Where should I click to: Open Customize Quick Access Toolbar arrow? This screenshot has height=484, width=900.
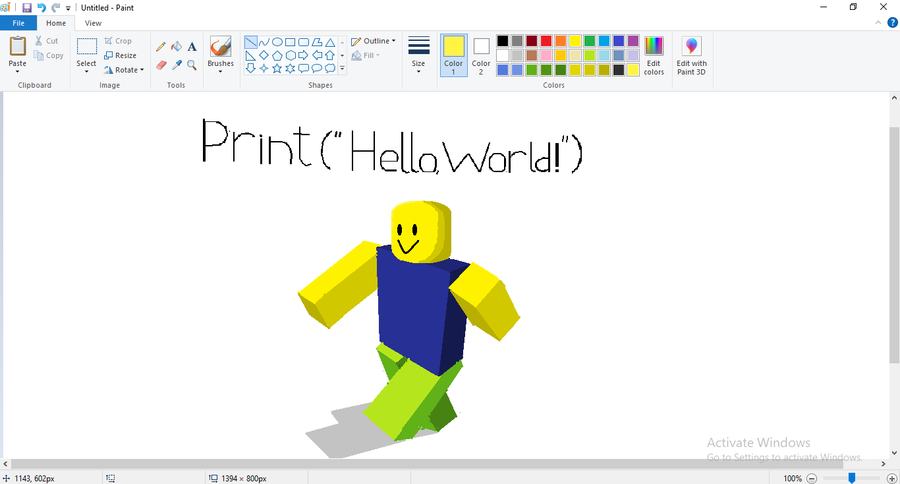pyautogui.click(x=68, y=8)
